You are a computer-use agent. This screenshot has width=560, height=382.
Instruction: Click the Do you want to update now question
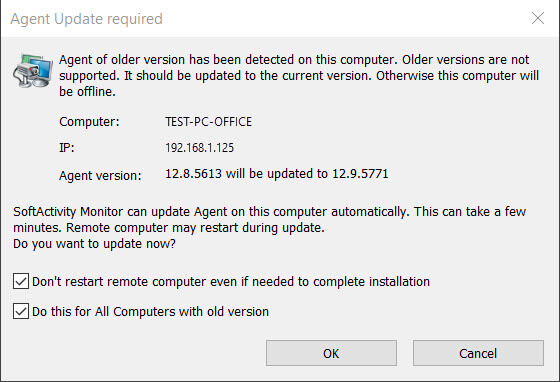(94, 244)
